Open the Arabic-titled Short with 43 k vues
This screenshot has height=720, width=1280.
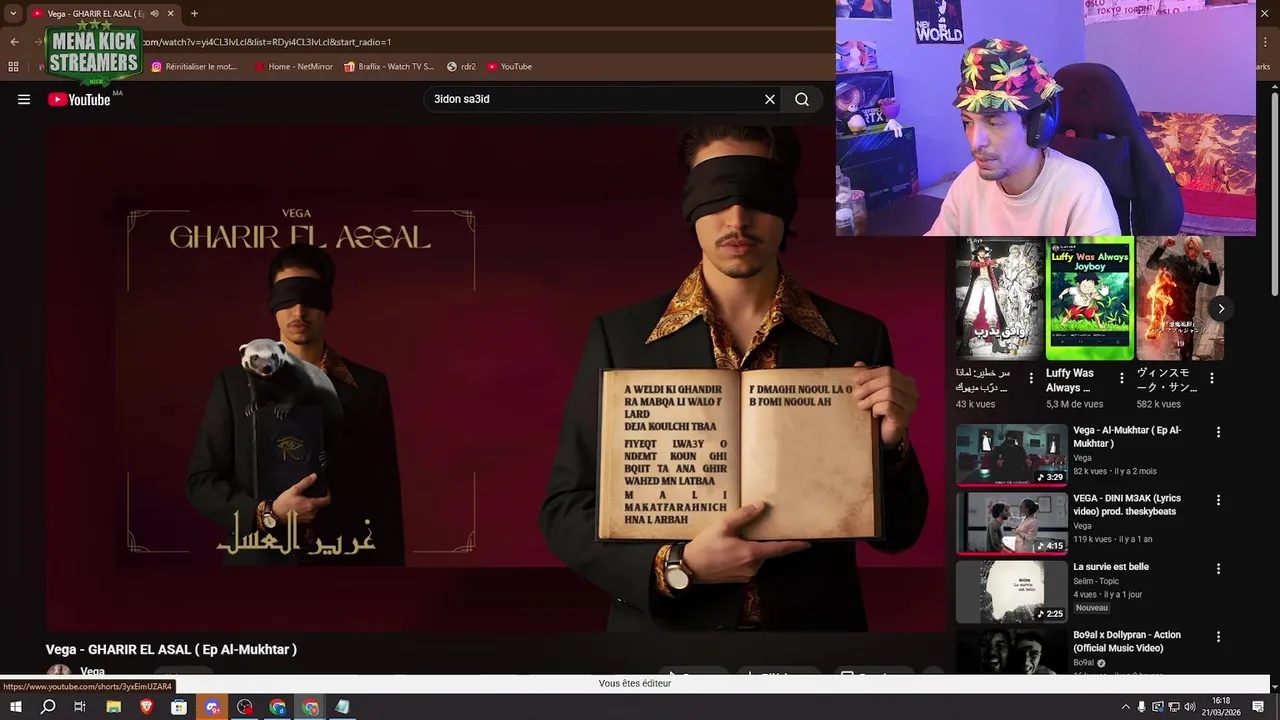(999, 298)
